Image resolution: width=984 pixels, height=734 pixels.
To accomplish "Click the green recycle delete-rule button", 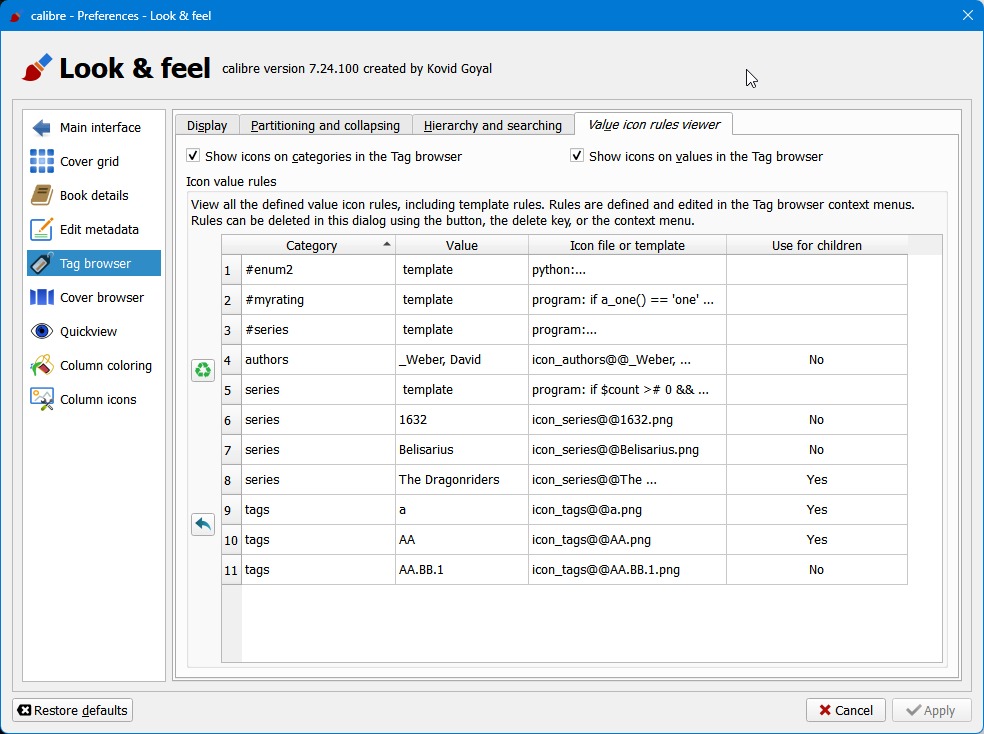I will coord(203,370).
